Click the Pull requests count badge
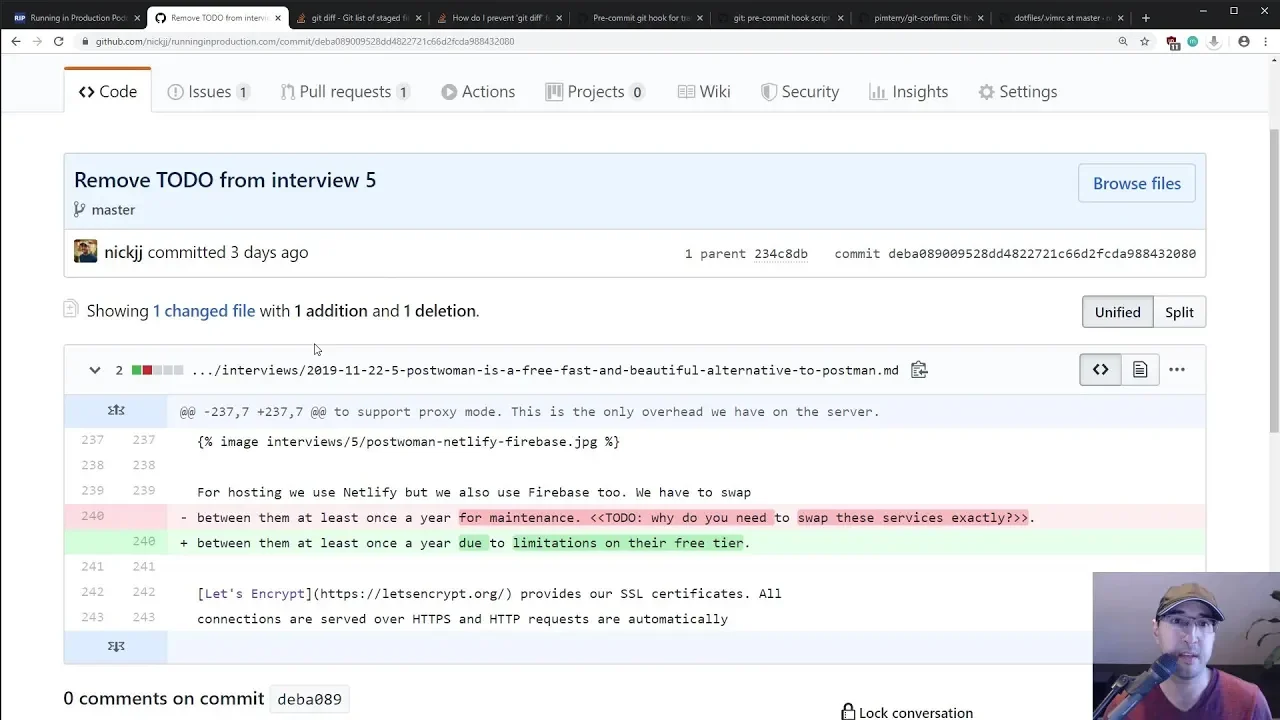Viewport: 1280px width, 720px height. 403,92
